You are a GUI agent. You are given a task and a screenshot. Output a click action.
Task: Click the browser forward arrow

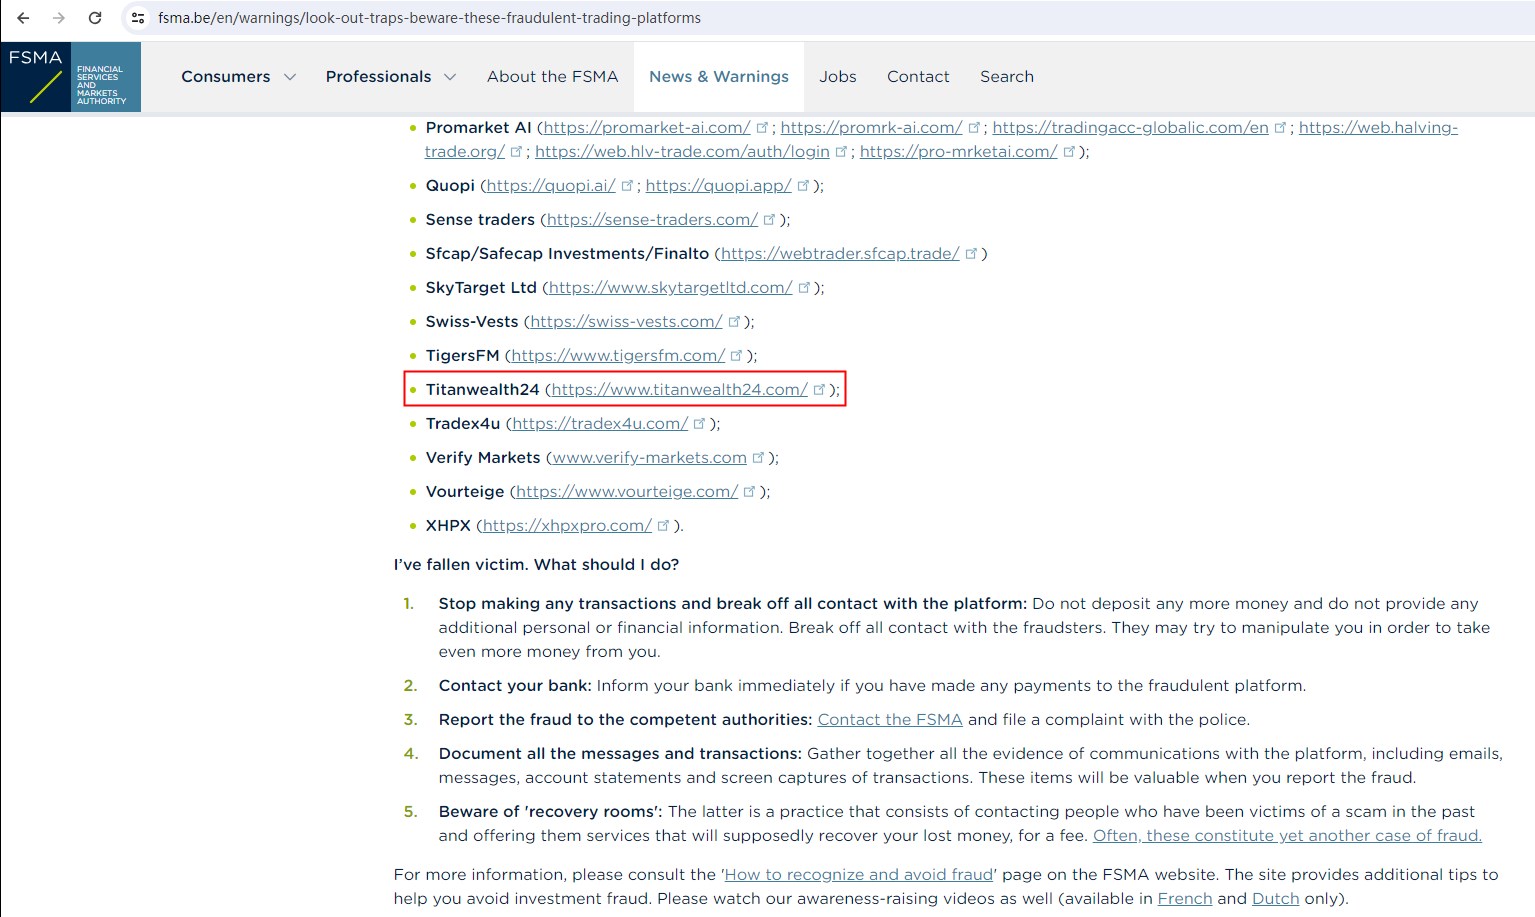(x=59, y=18)
